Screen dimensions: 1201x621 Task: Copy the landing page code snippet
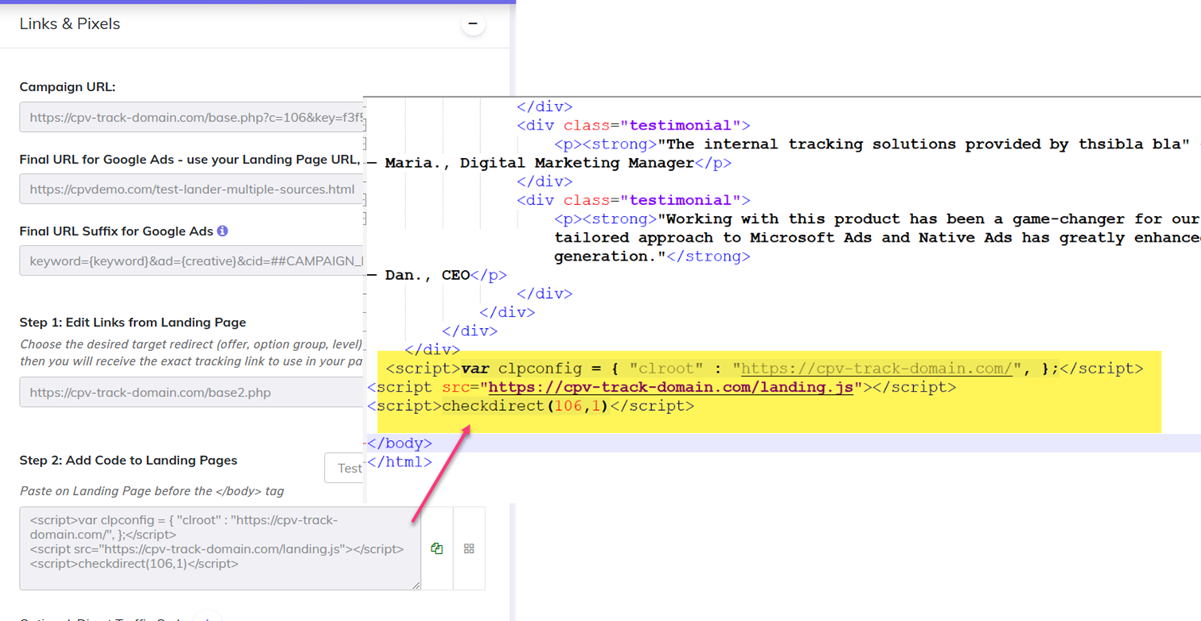(x=437, y=548)
